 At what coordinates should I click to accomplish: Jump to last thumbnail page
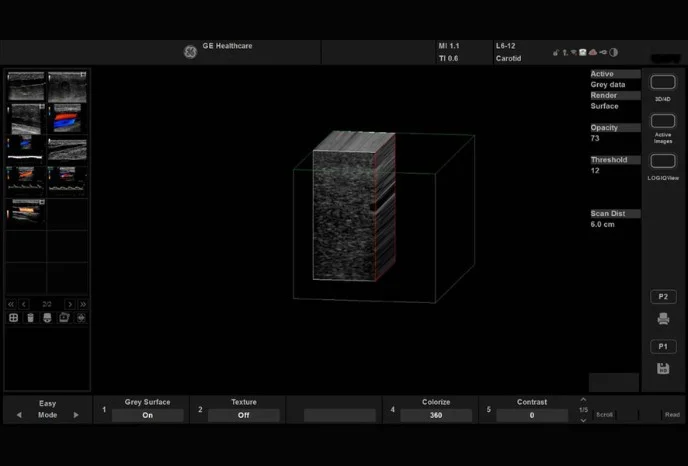[x=83, y=304]
